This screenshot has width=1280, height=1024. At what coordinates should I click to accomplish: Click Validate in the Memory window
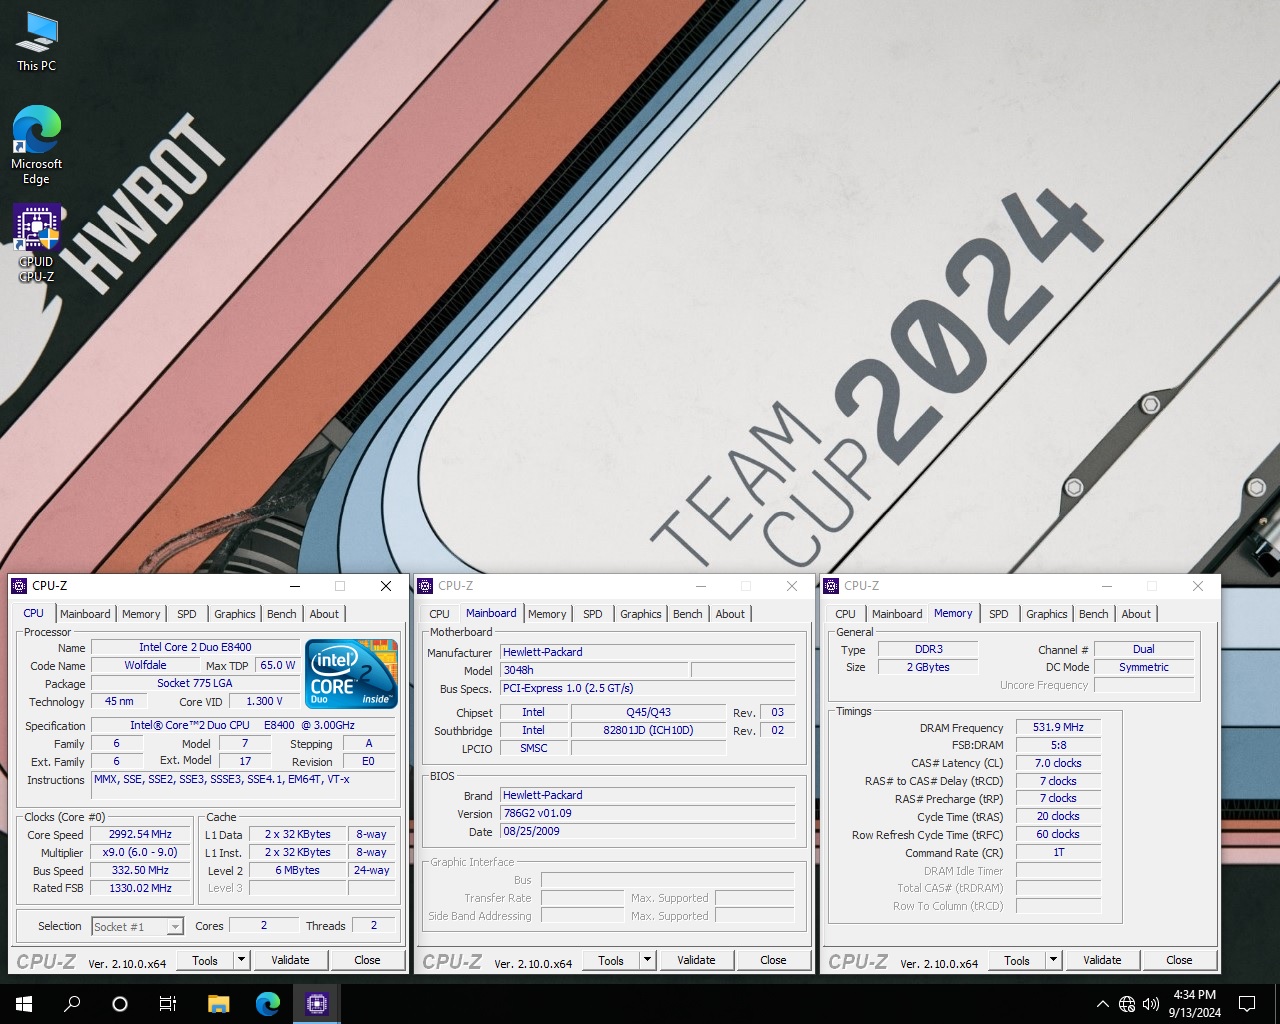(x=1102, y=960)
